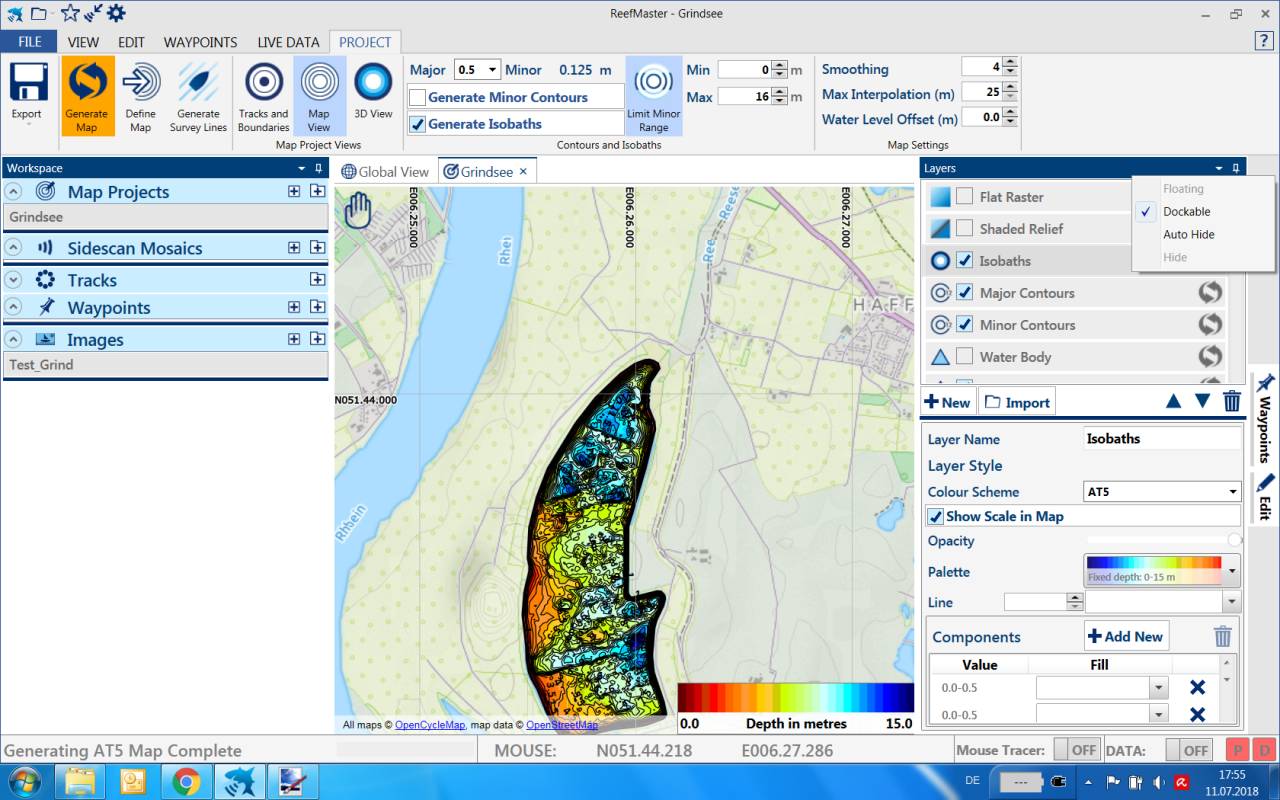Select Generate Survey Lines tool

click(x=198, y=83)
